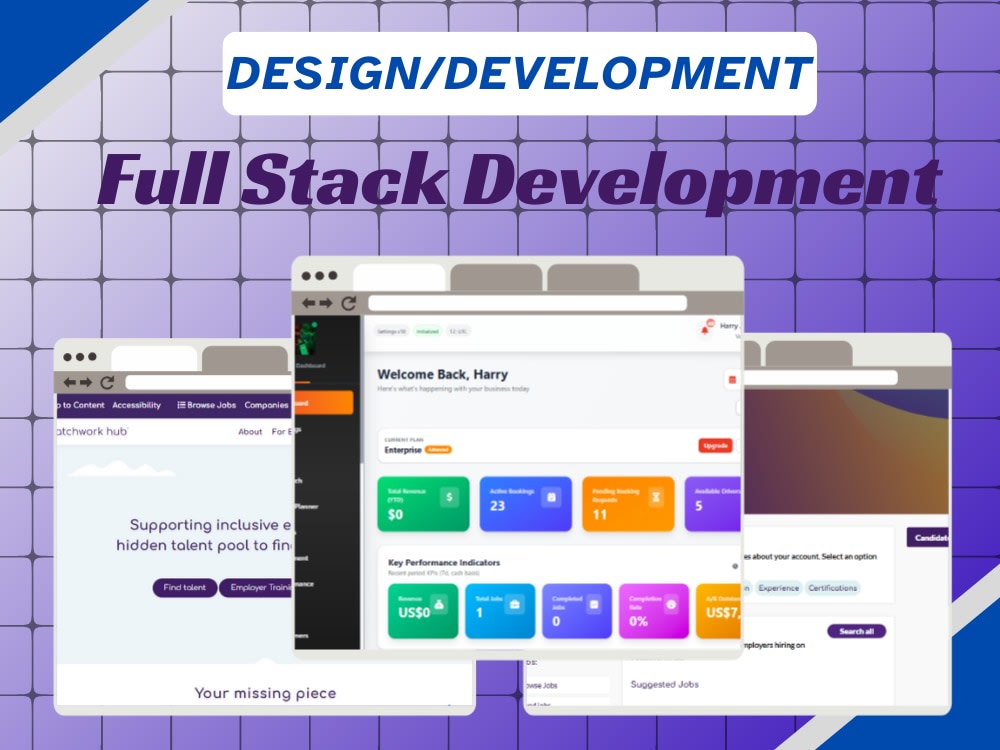Viewport: 1000px width, 750px height.
Task: Click the back arrow in the center browser window
Action: [x=309, y=303]
